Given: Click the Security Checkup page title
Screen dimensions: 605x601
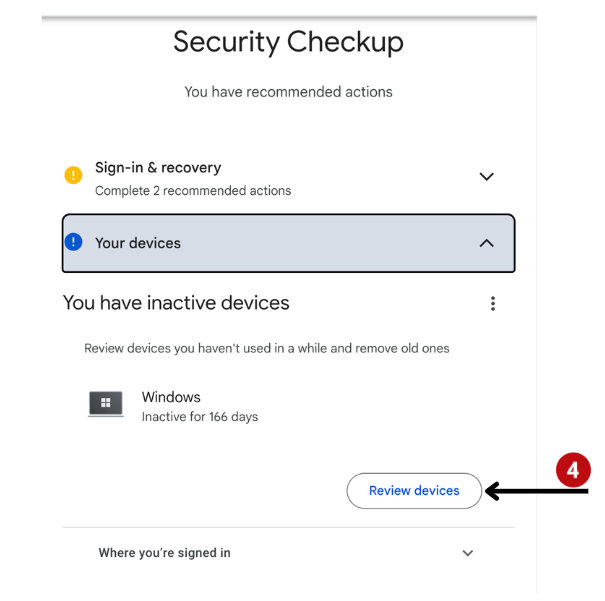Looking at the screenshot, I should tap(288, 42).
